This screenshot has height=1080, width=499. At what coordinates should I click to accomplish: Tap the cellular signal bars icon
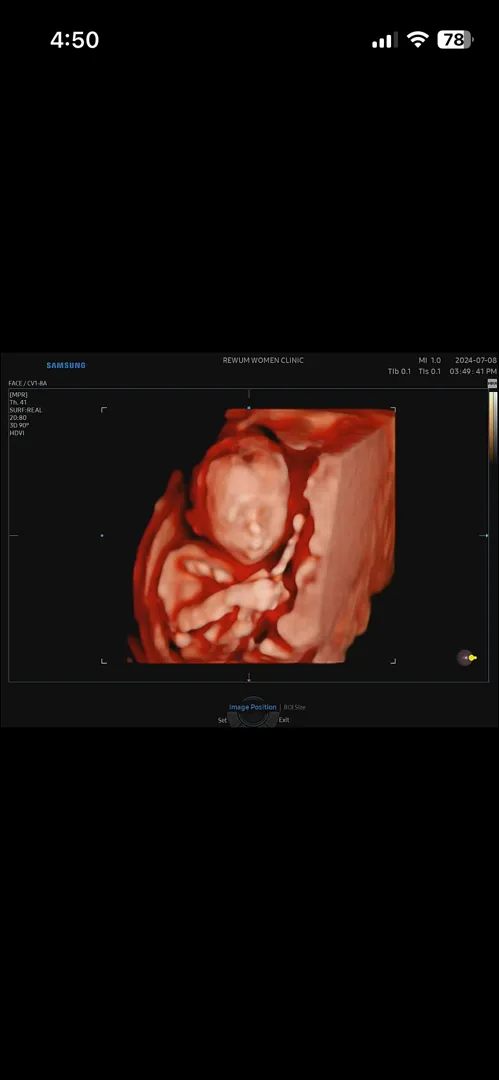point(385,41)
